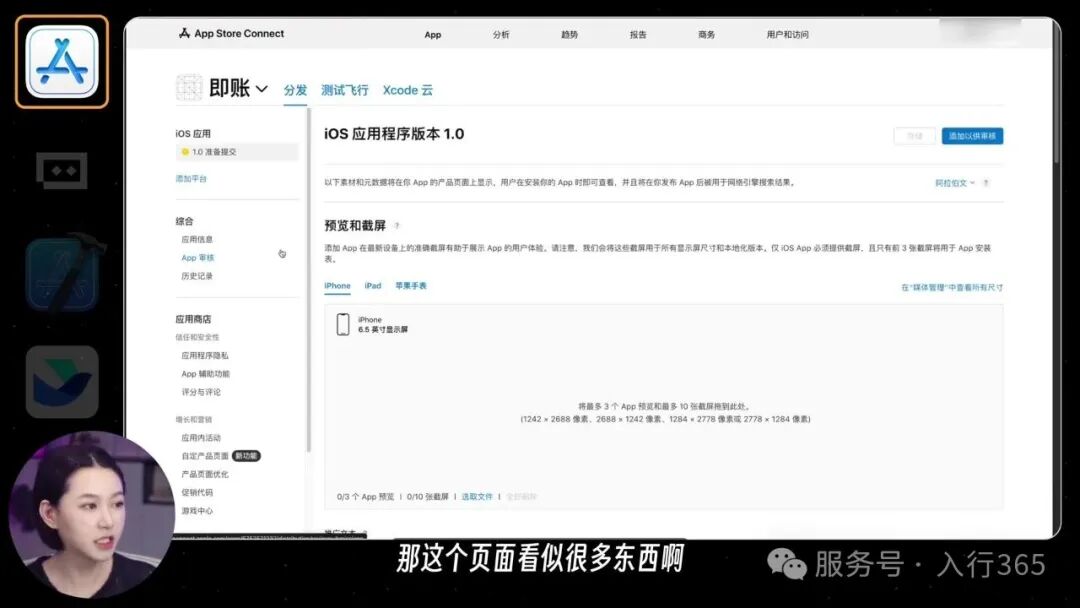Click the iPhone device icon in the screenshot area
1080x608 pixels.
click(344, 322)
